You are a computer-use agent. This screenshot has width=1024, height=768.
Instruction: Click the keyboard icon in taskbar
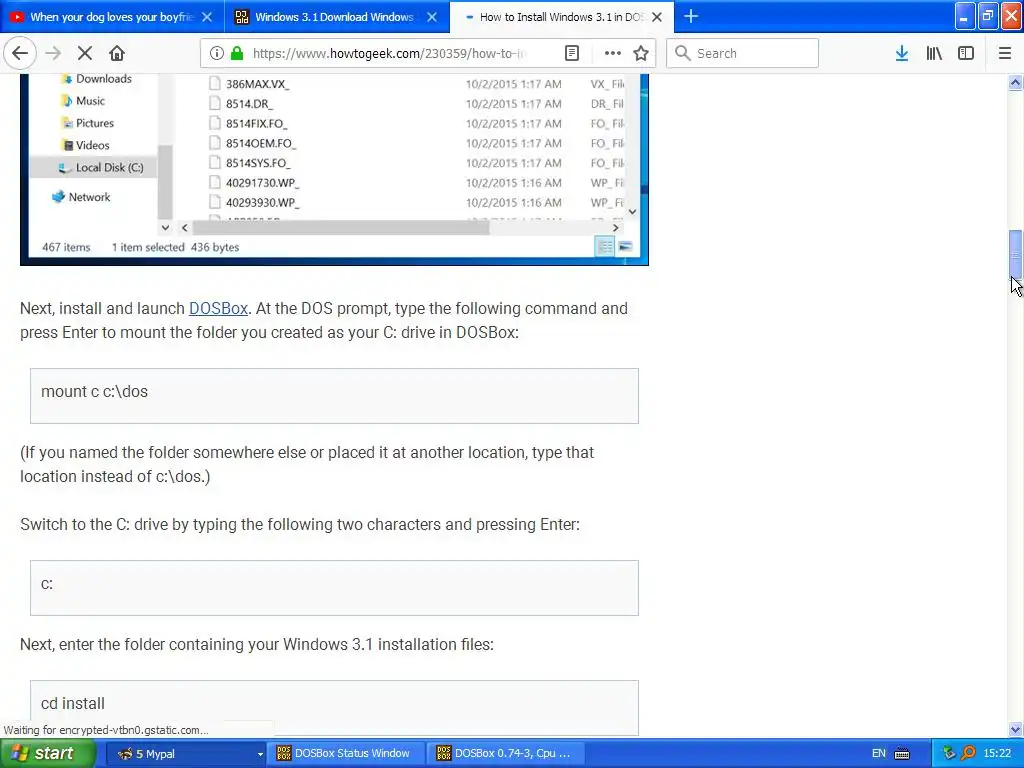pyautogui.click(x=902, y=754)
